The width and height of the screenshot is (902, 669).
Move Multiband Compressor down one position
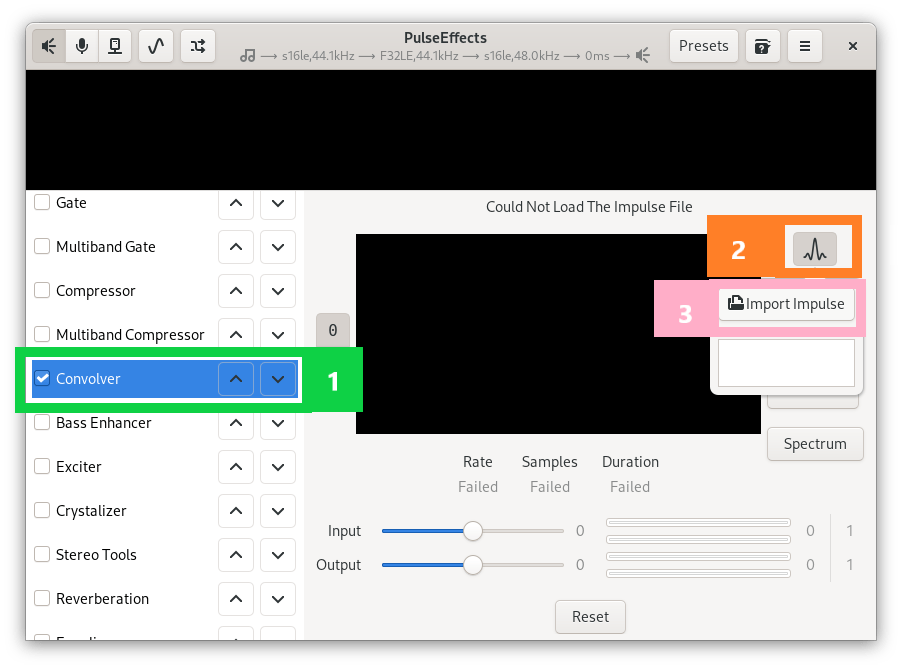[278, 335]
